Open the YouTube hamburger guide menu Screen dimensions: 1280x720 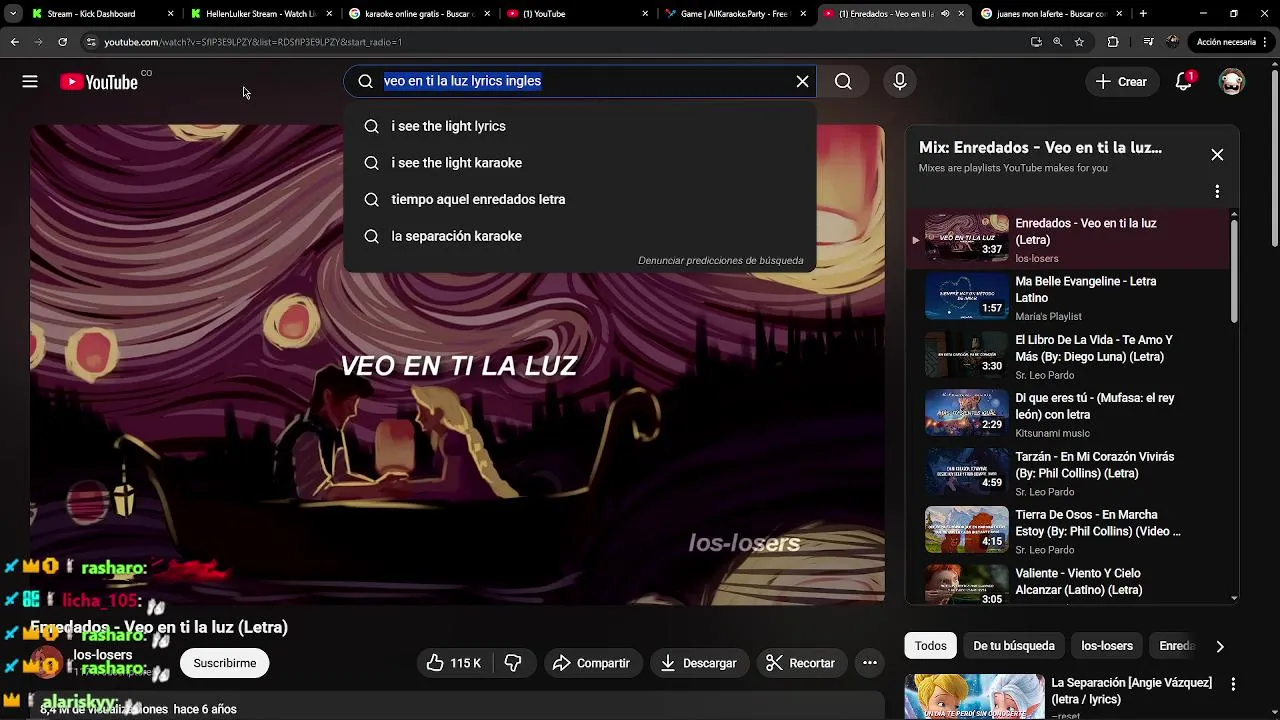(30, 82)
